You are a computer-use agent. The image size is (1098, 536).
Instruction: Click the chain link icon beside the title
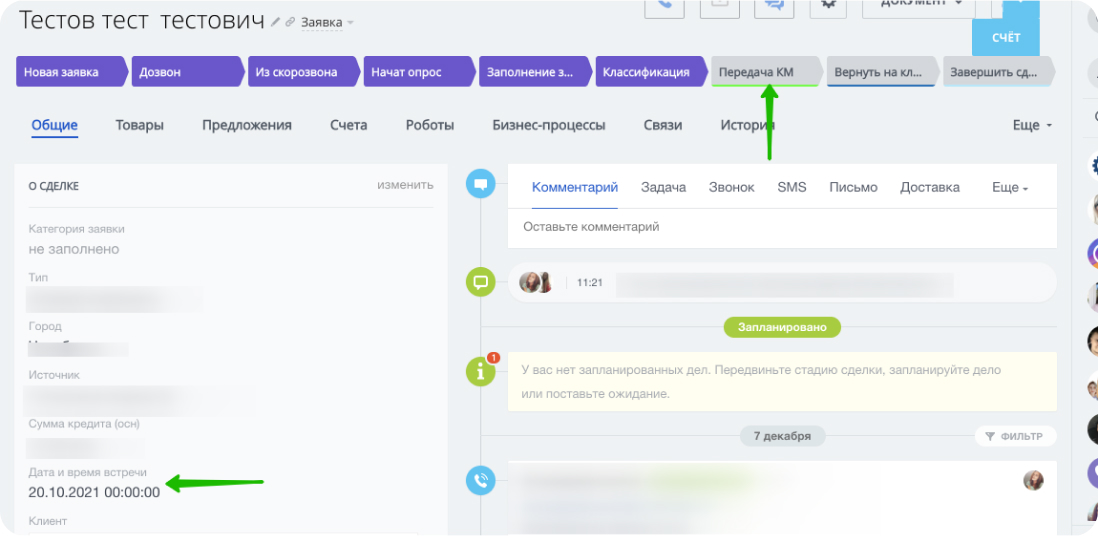290,22
